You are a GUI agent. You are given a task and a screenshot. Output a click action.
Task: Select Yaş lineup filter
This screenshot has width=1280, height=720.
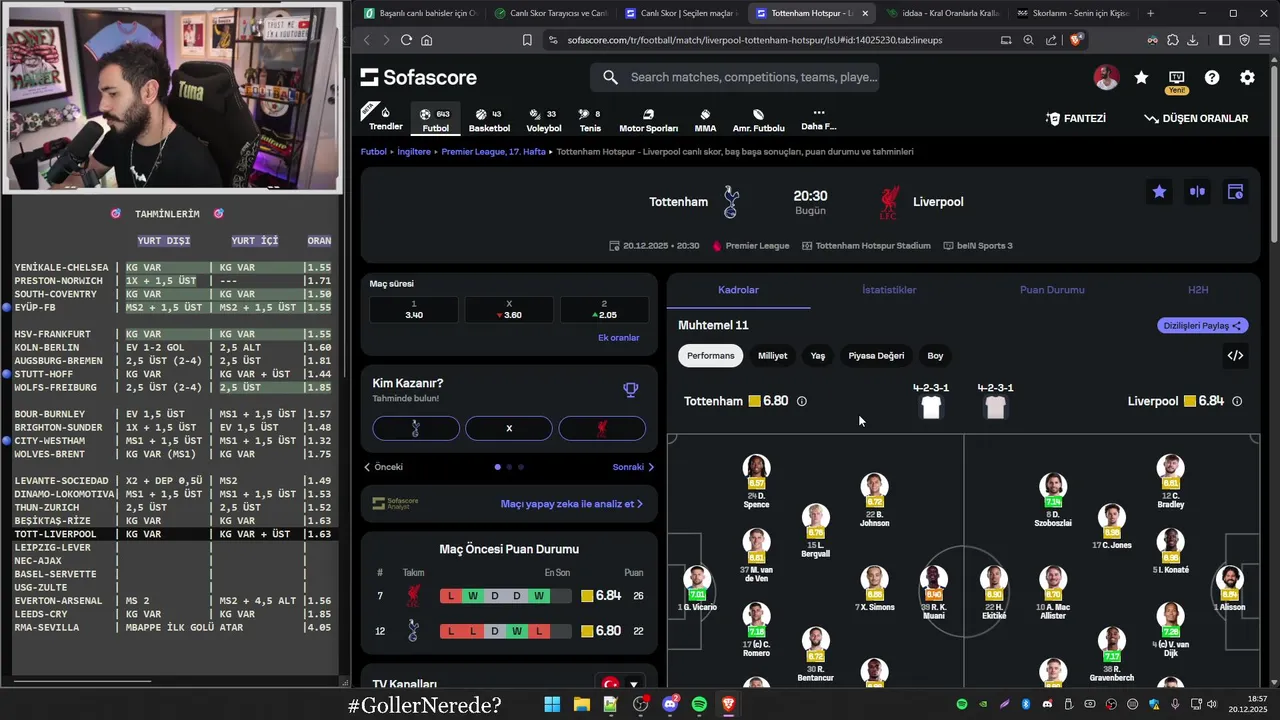(x=818, y=356)
